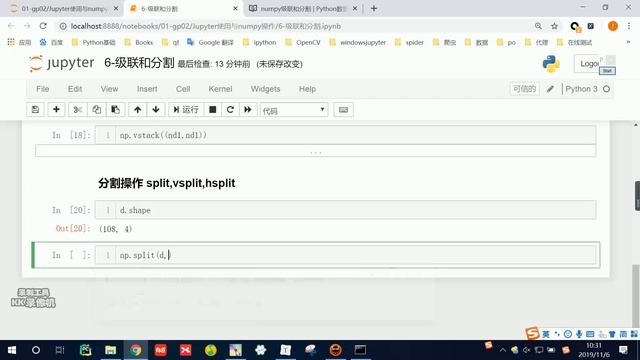Click the Python 3 kernel status circle

click(x=607, y=89)
